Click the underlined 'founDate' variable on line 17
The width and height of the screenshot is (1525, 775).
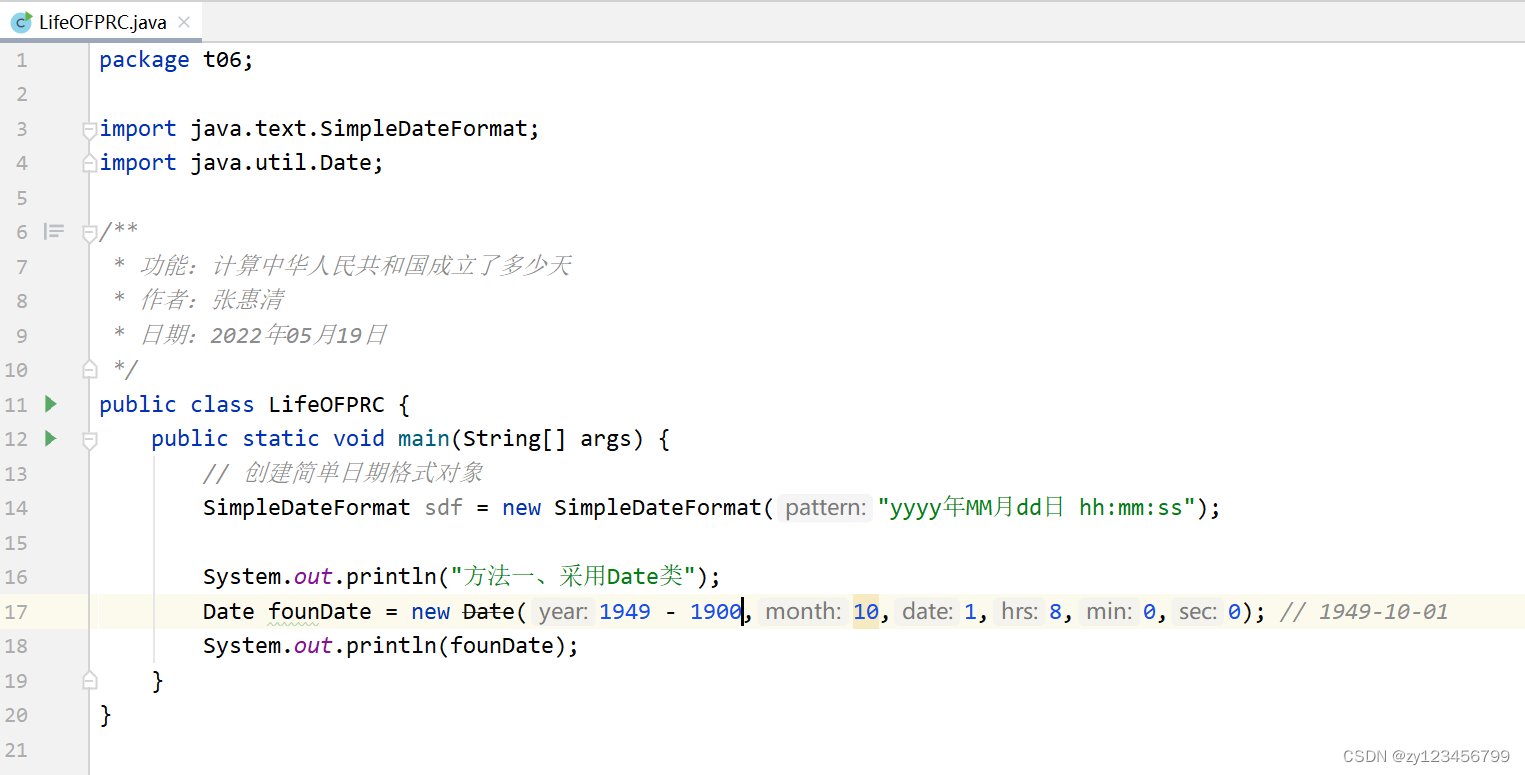320,611
